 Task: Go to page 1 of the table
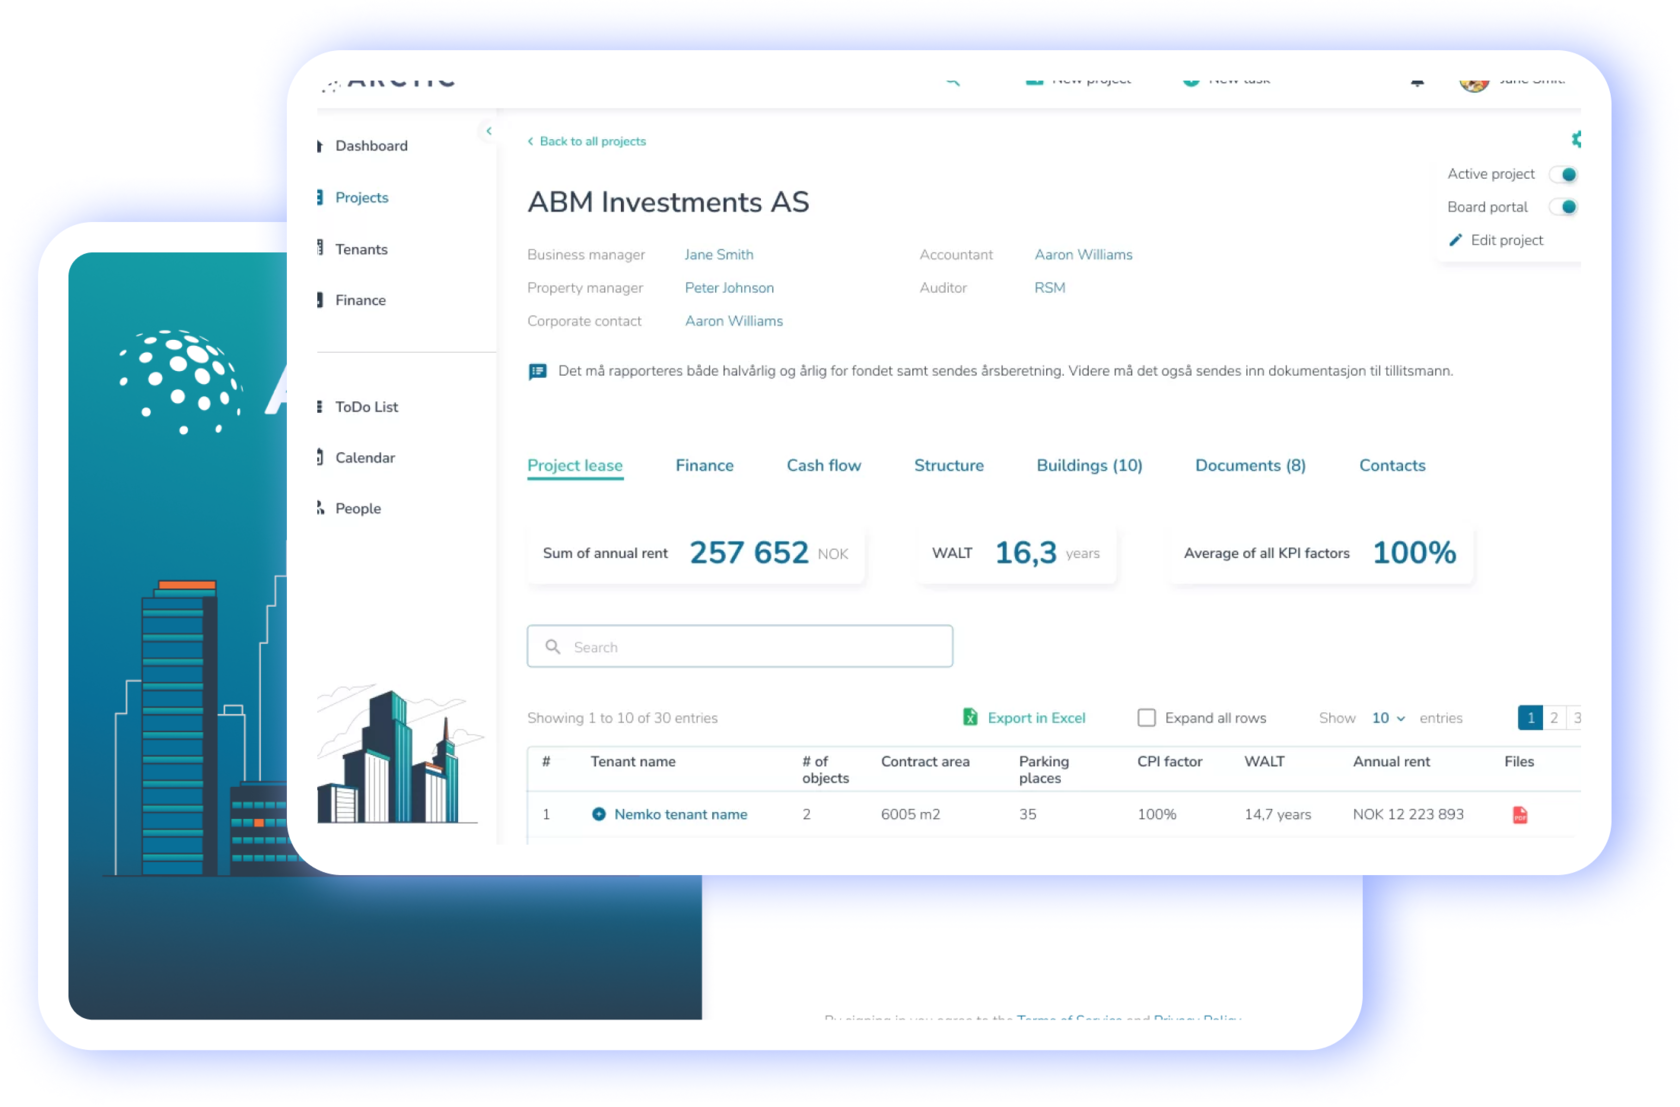1530,718
